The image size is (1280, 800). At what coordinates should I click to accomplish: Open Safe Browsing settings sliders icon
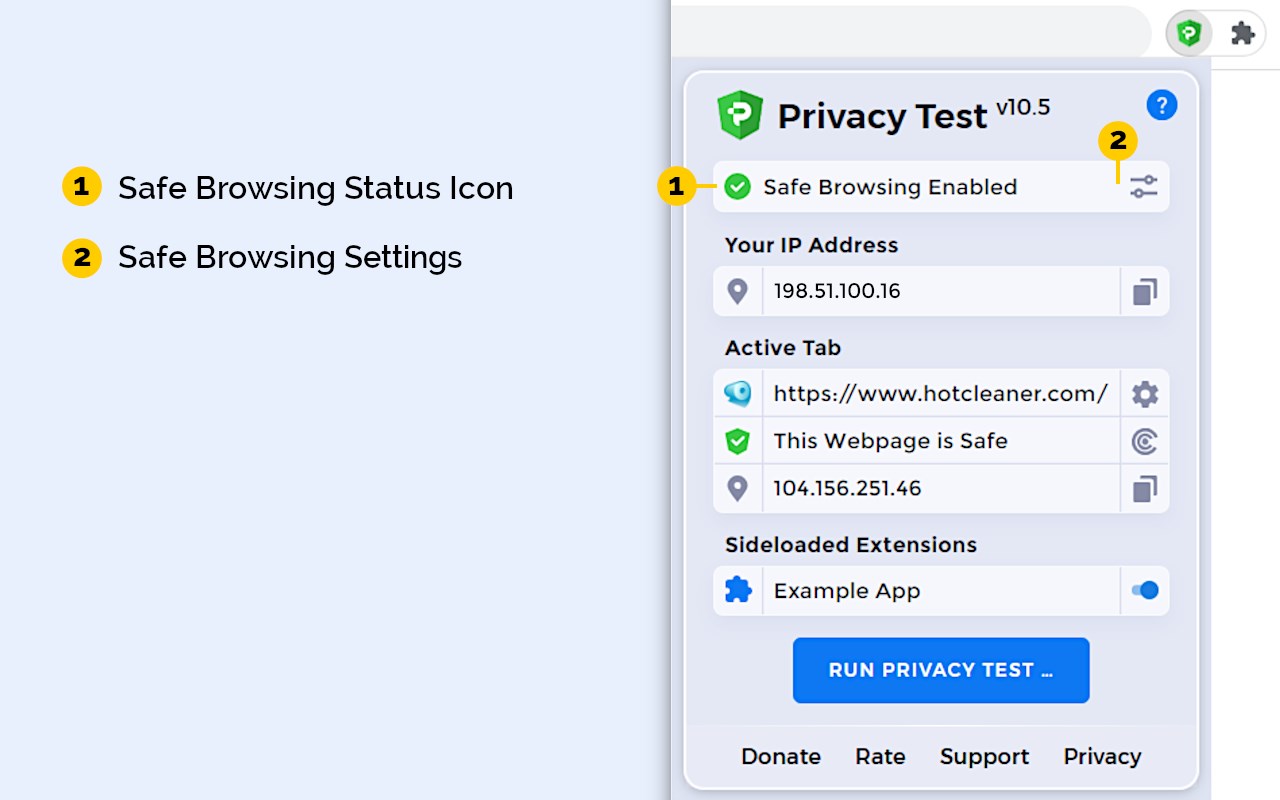tap(1144, 186)
